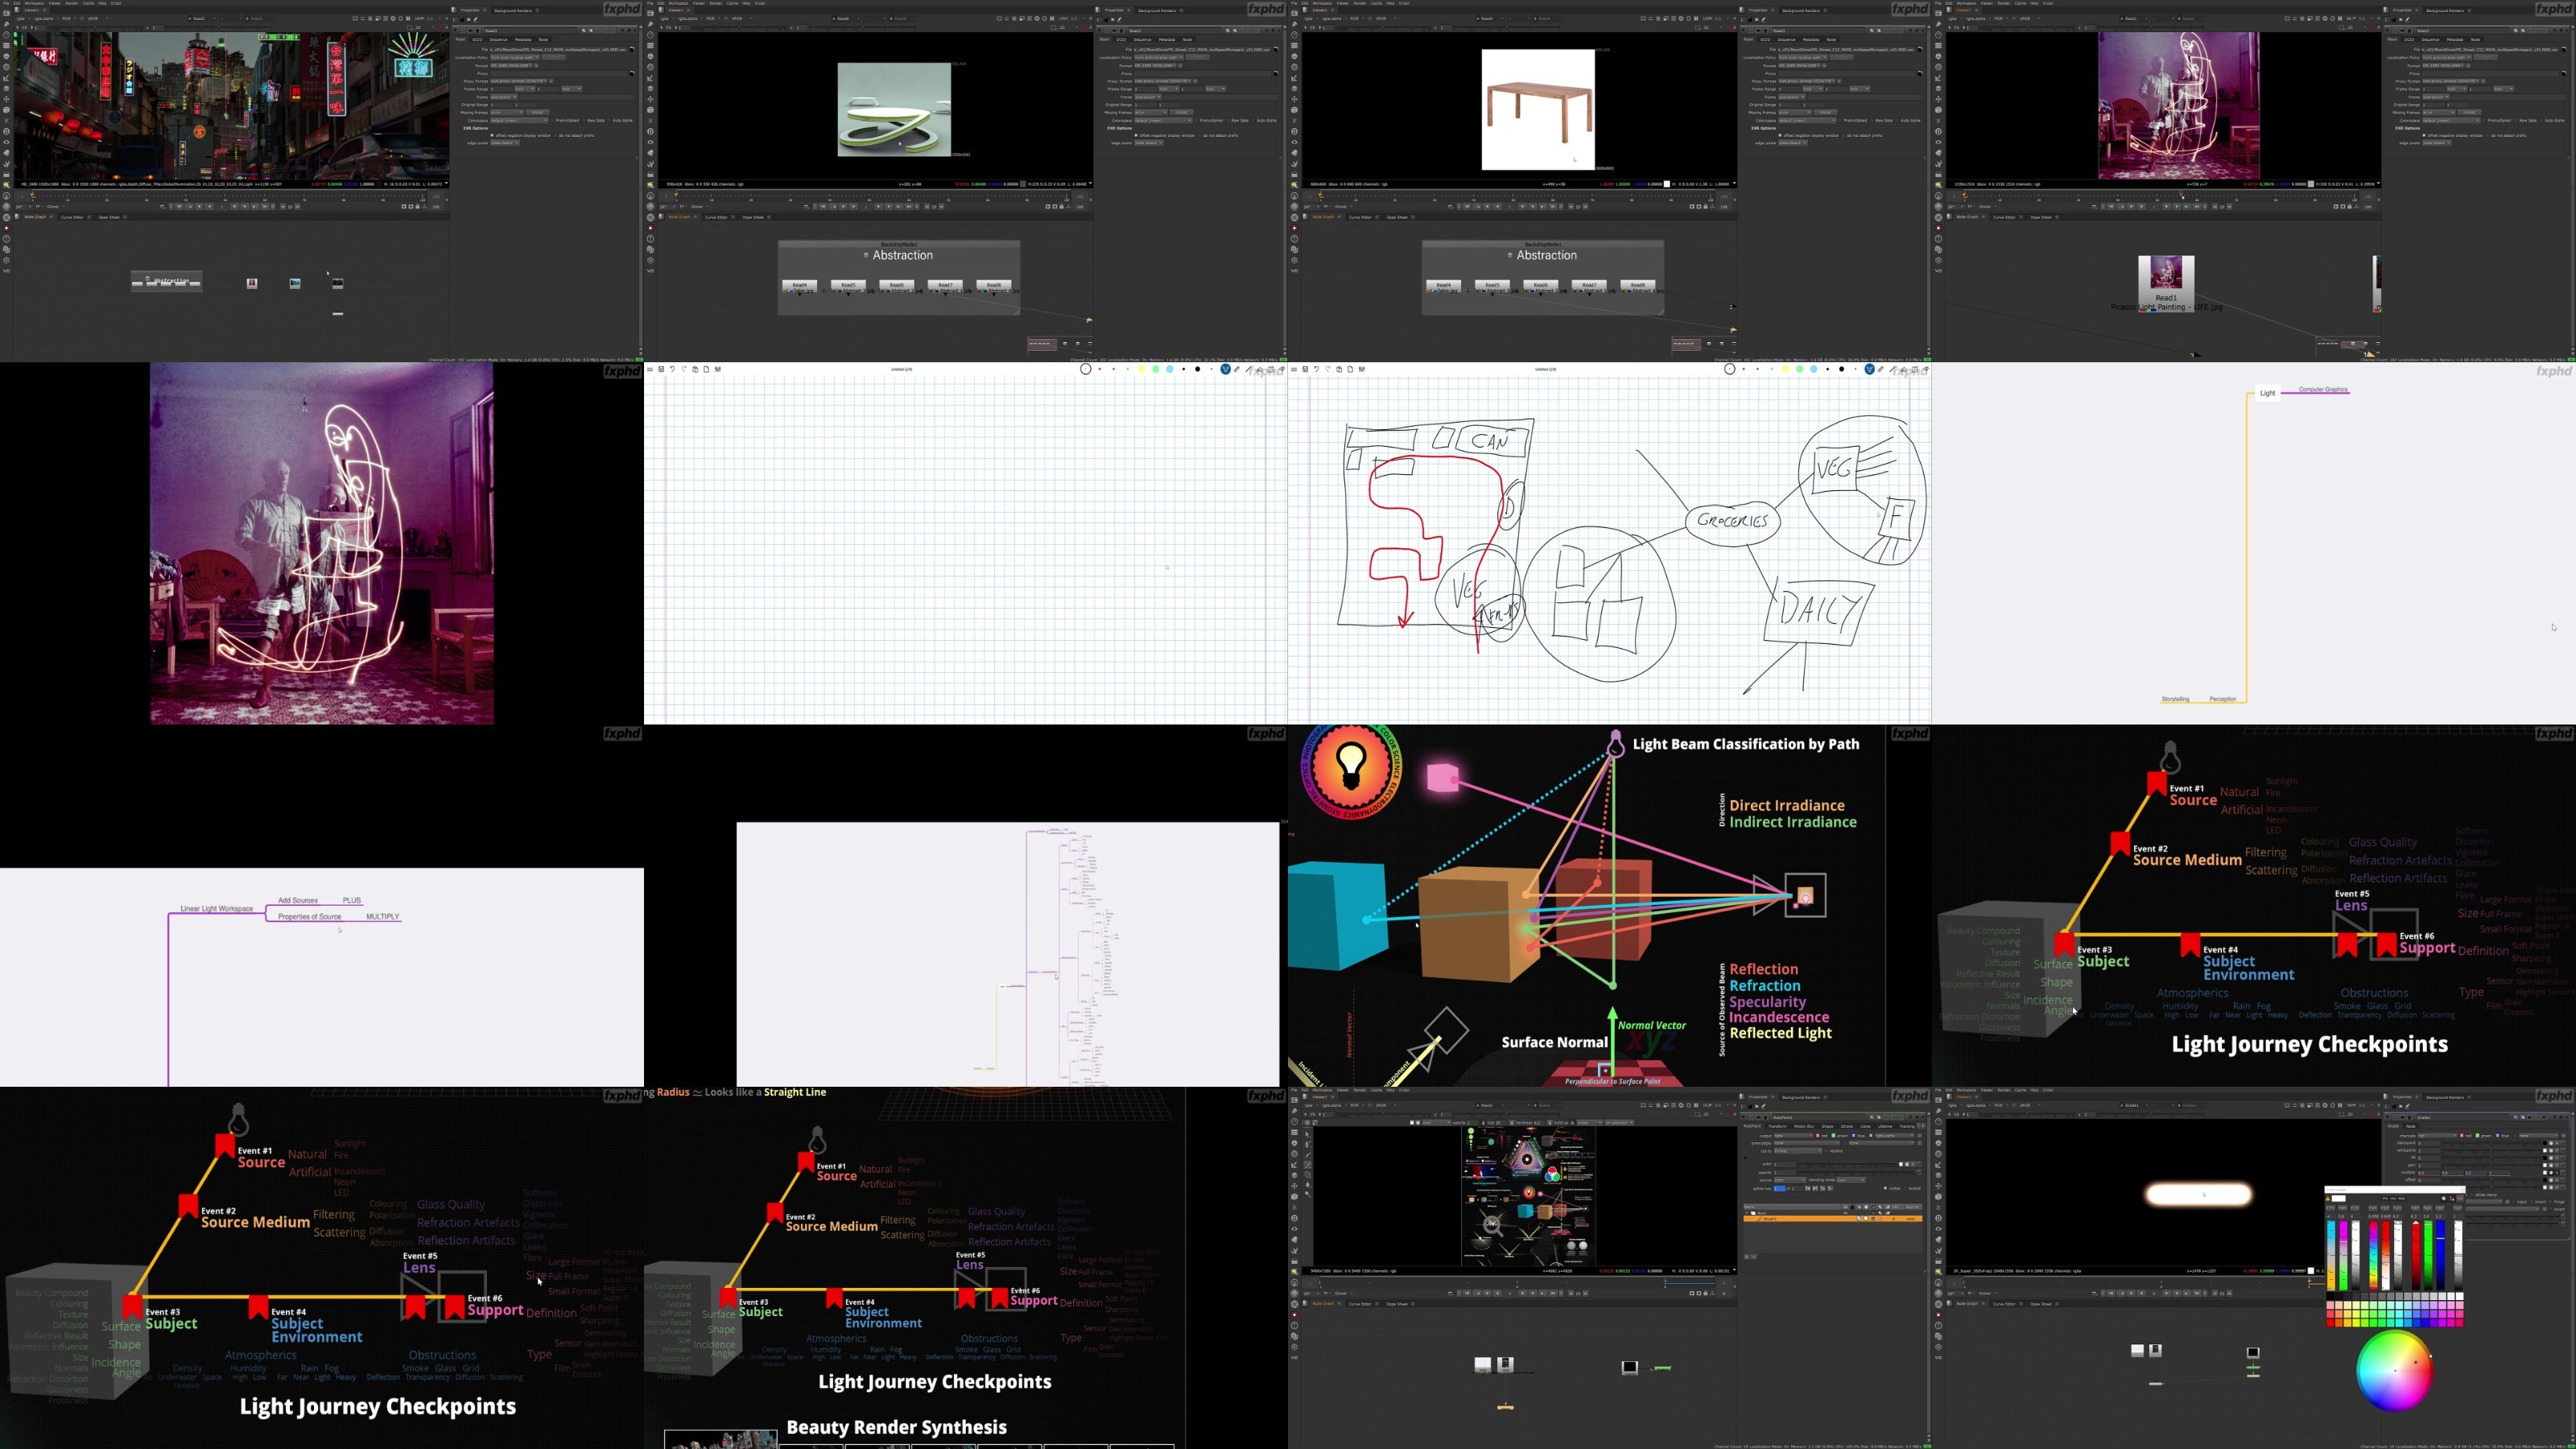
Task: Select Computer Graphics node in Light mind map
Action: point(2322,389)
